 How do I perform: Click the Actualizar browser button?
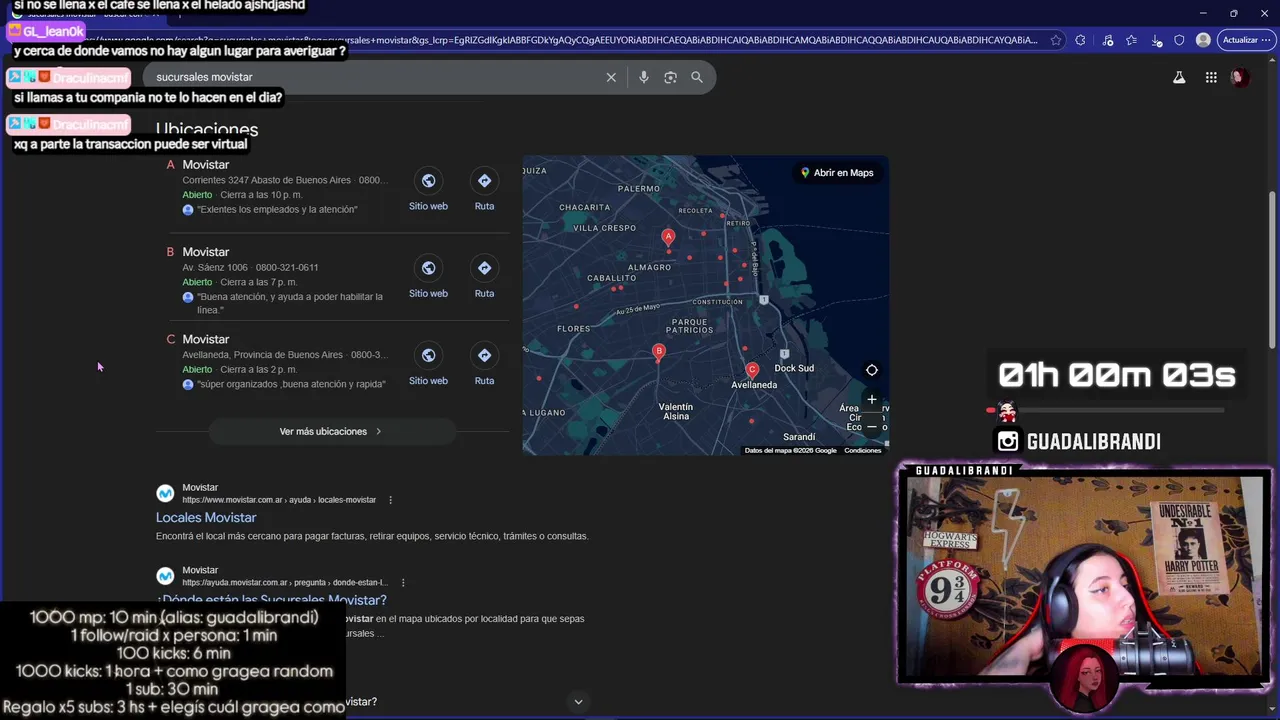click(x=1245, y=40)
